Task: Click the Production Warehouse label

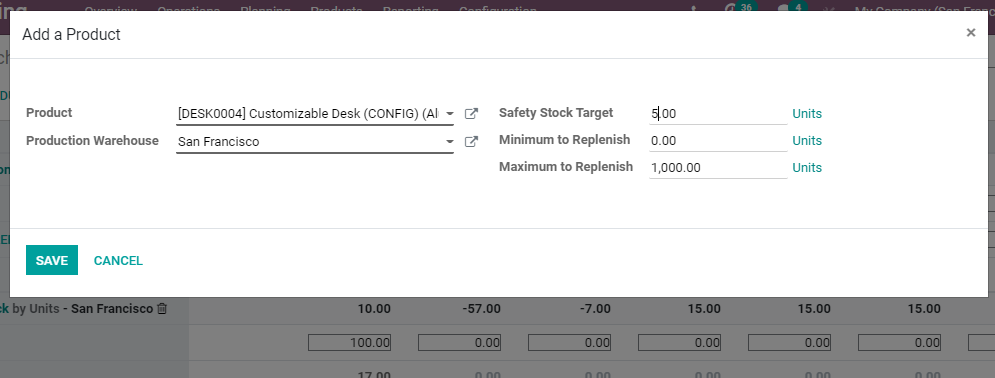Action: [92, 141]
